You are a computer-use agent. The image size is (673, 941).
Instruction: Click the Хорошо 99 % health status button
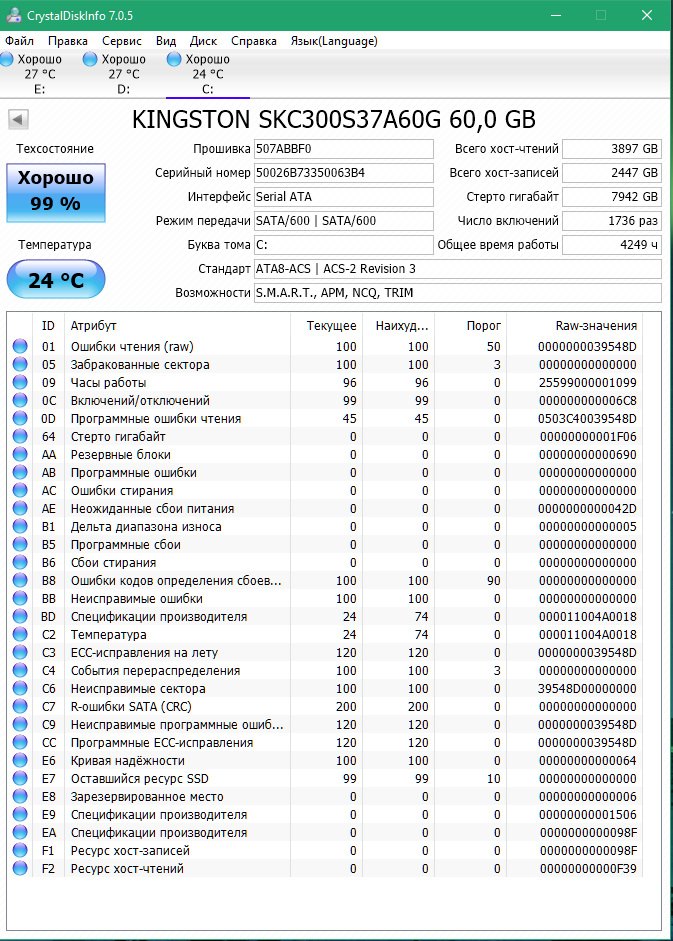[x=56, y=193]
